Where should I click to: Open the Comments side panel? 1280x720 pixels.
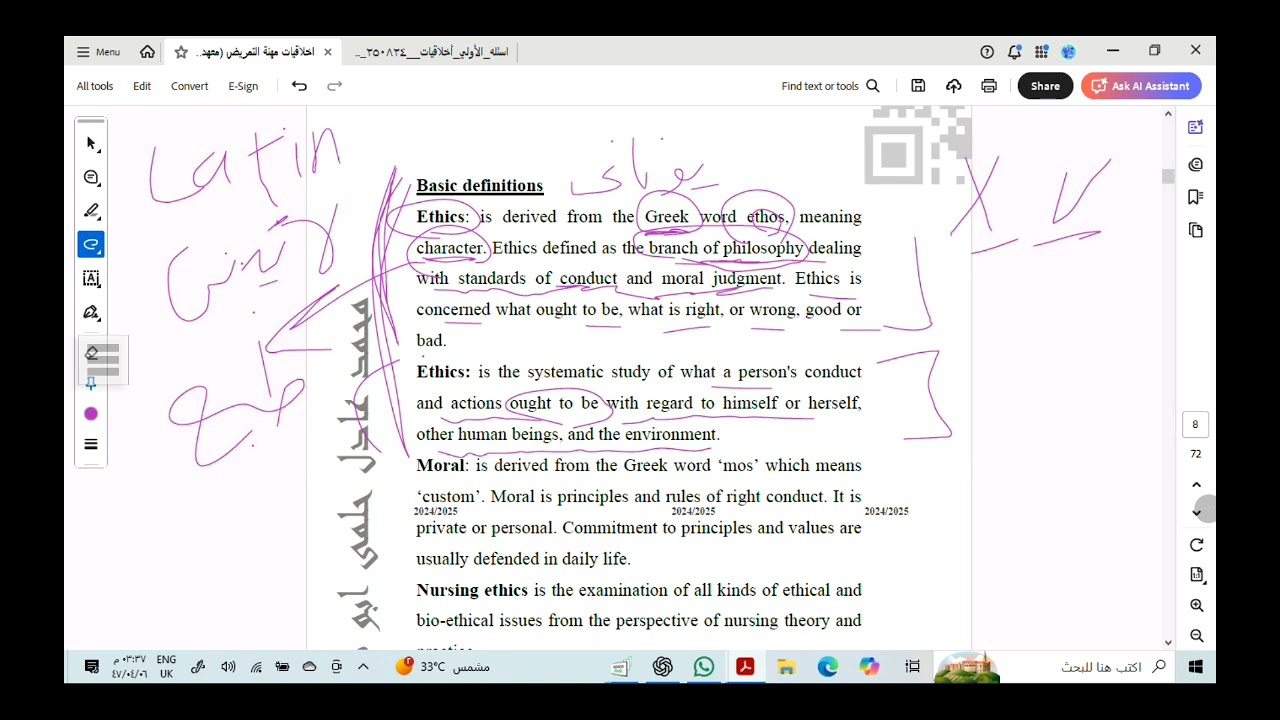click(1195, 164)
